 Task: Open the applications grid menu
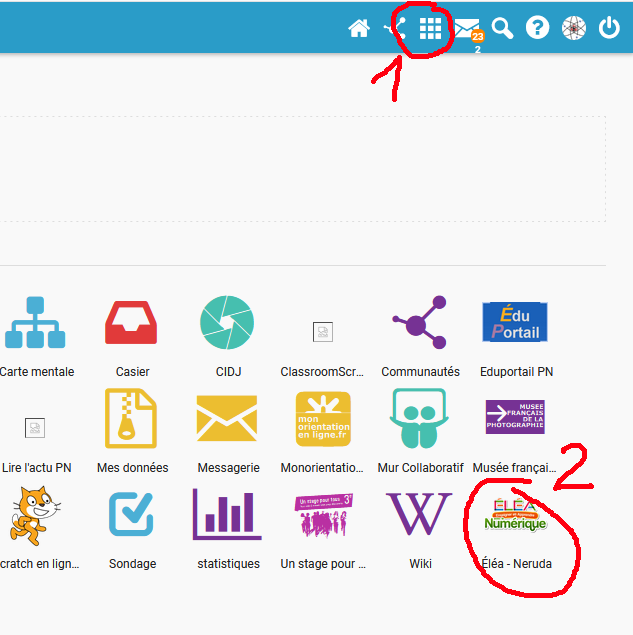tap(430, 28)
